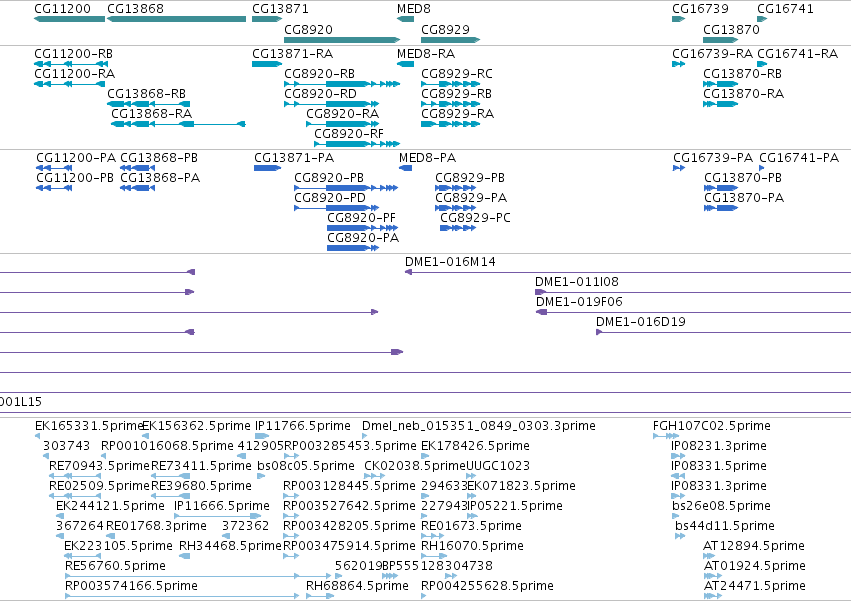Click BAC clone DME1-019F06
Screen dimensions: 851x601
[x=579, y=302]
